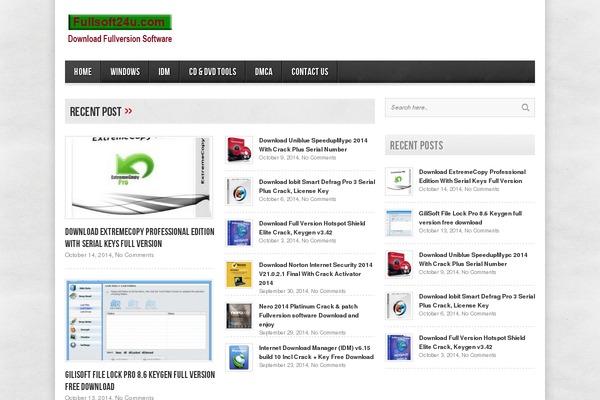Click No Comments under Nero 2014 post
This screenshot has height=400, width=600.
[328, 333]
